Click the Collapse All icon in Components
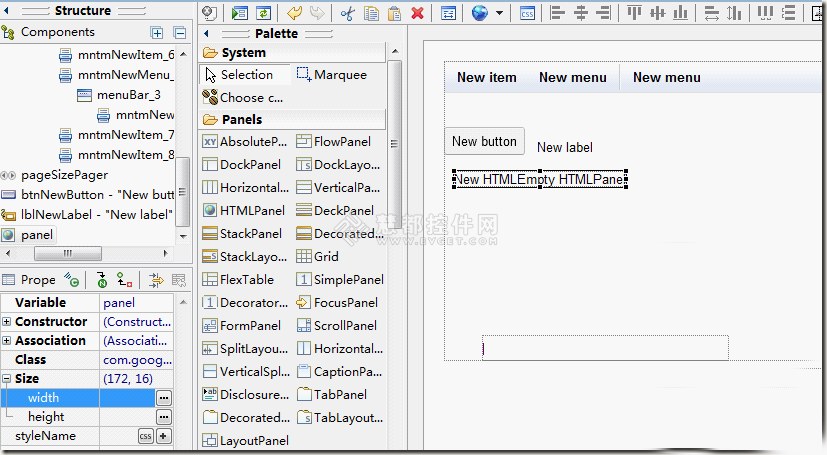Screen dimensions: 827x455 click(180, 33)
